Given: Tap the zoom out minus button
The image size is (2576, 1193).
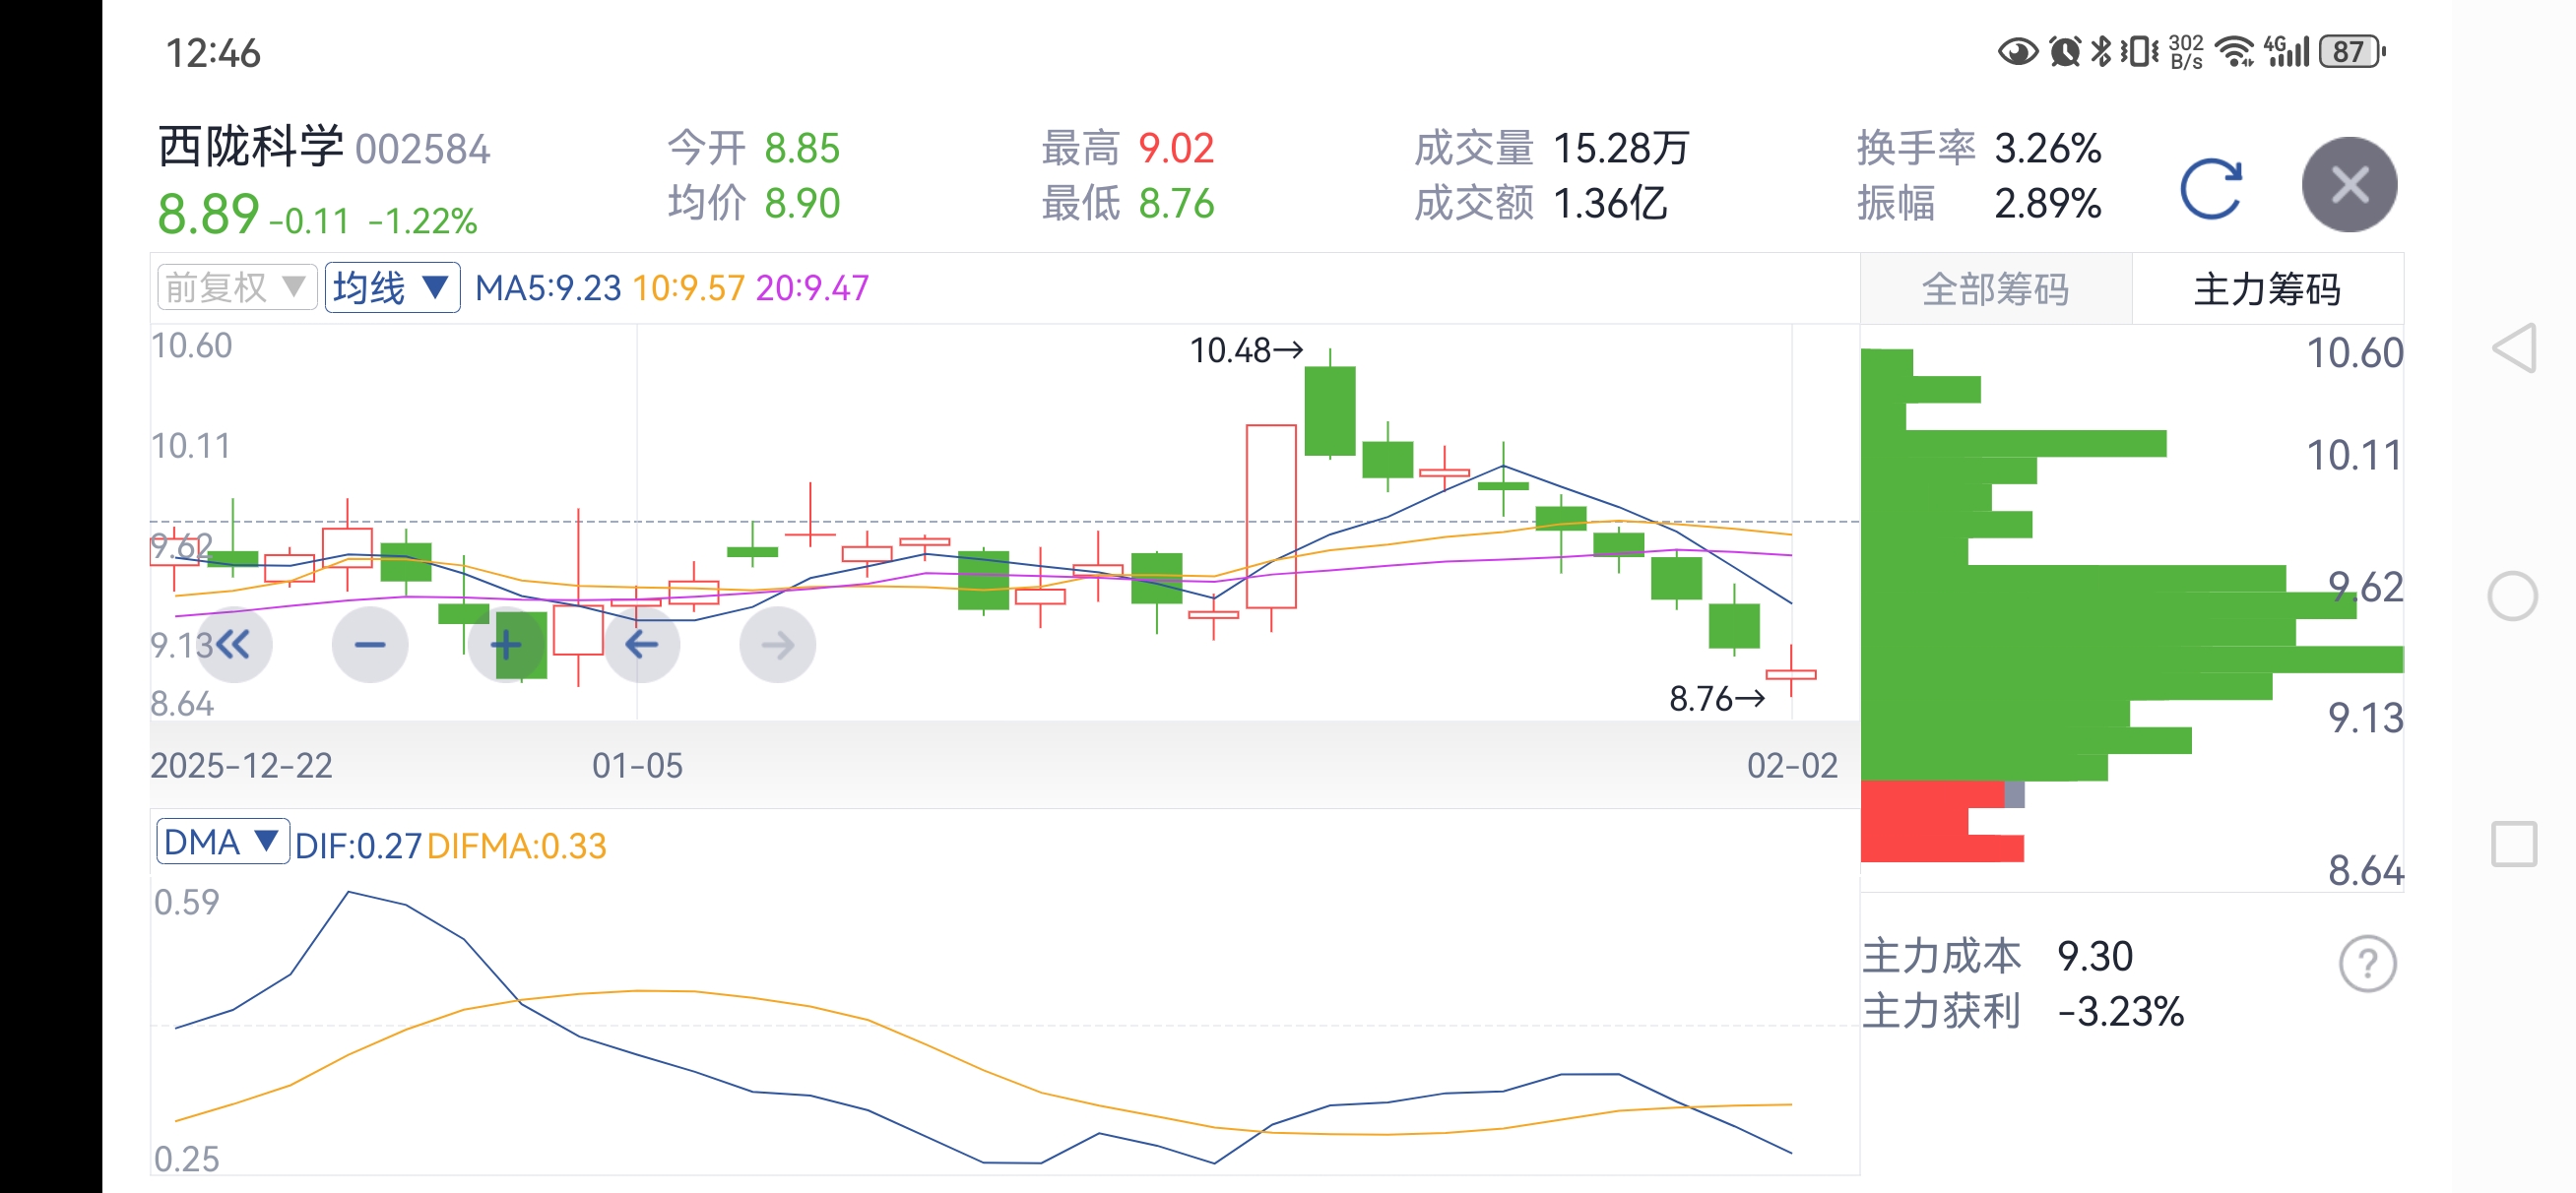Looking at the screenshot, I should [370, 645].
